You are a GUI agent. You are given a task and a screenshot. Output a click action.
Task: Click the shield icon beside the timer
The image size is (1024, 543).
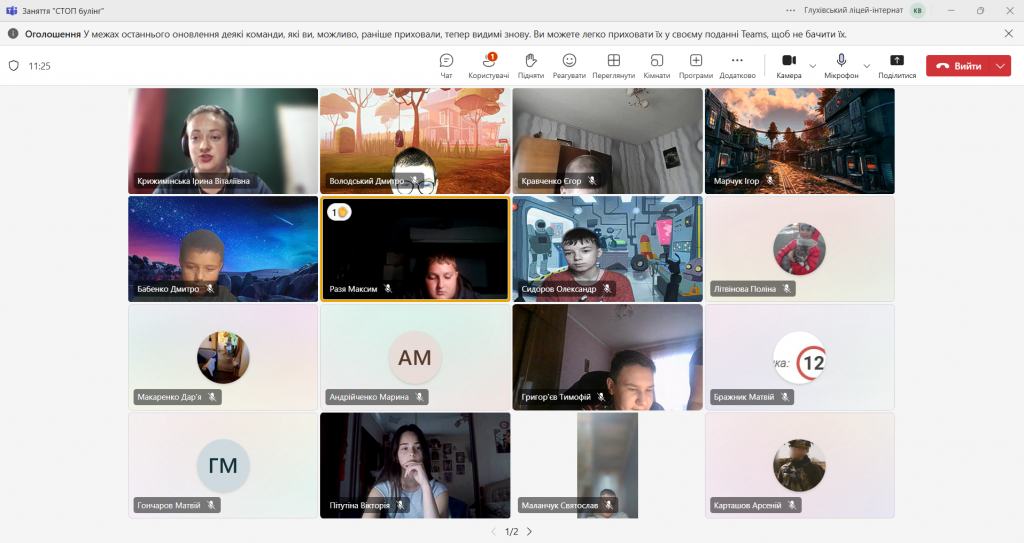coord(14,66)
